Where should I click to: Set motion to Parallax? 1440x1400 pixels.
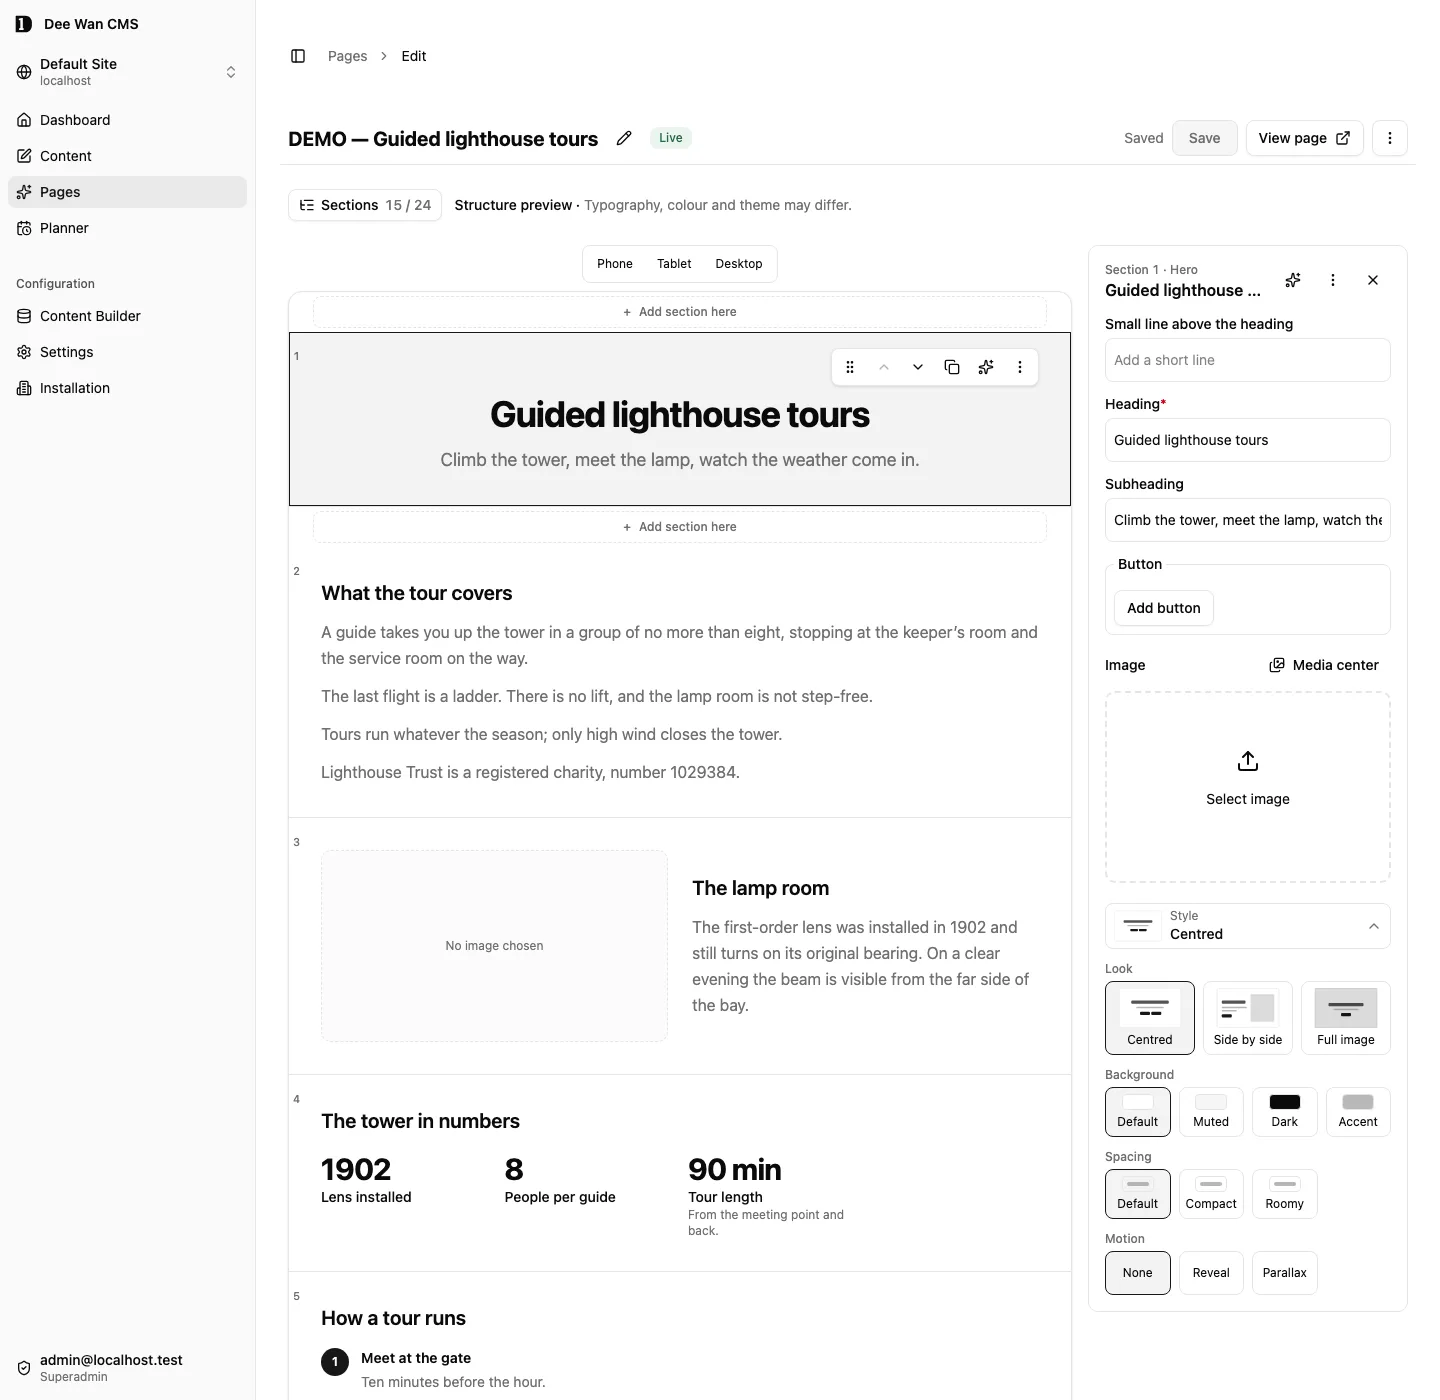pyautogui.click(x=1285, y=1273)
